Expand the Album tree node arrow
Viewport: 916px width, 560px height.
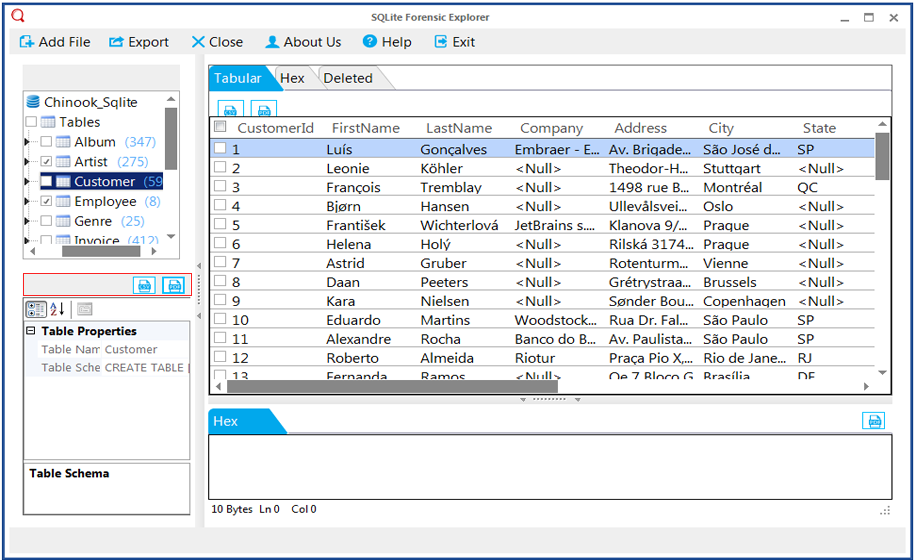click(x=27, y=142)
